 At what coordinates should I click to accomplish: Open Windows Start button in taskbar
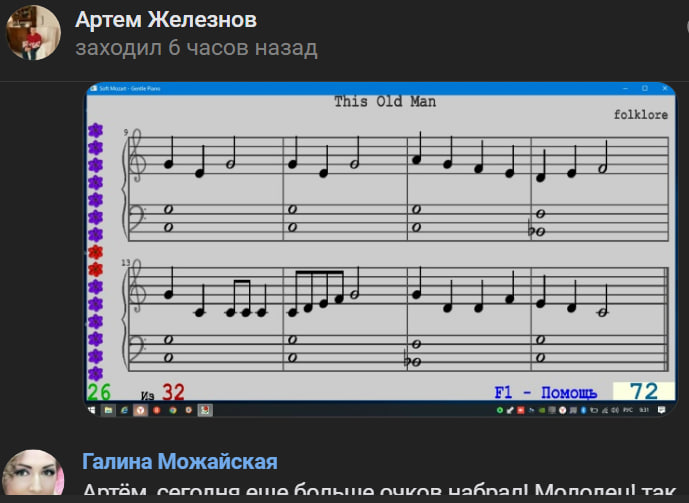pyautogui.click(x=91, y=409)
